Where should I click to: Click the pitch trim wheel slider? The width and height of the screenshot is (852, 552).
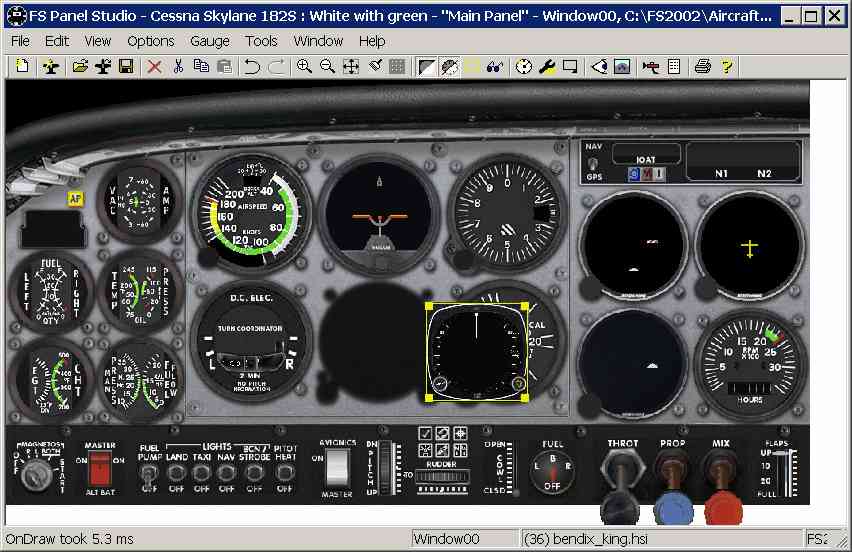pyautogui.click(x=386, y=468)
